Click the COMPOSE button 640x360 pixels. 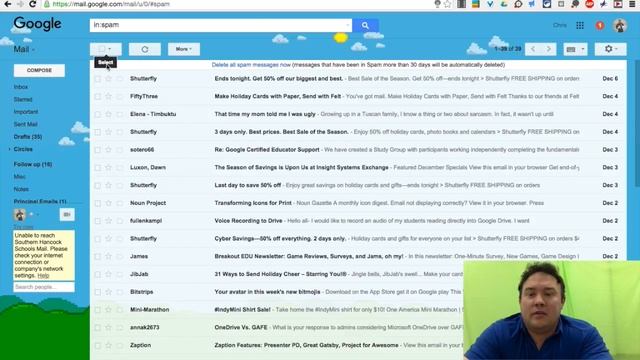(39, 70)
